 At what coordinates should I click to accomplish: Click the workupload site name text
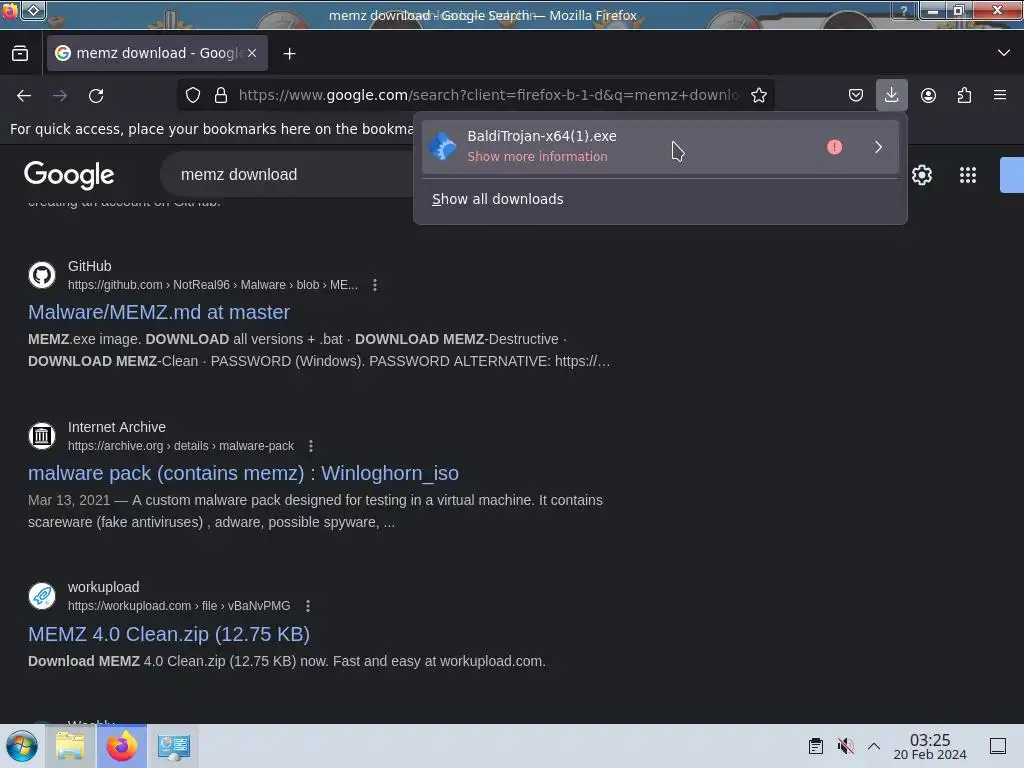[104, 587]
